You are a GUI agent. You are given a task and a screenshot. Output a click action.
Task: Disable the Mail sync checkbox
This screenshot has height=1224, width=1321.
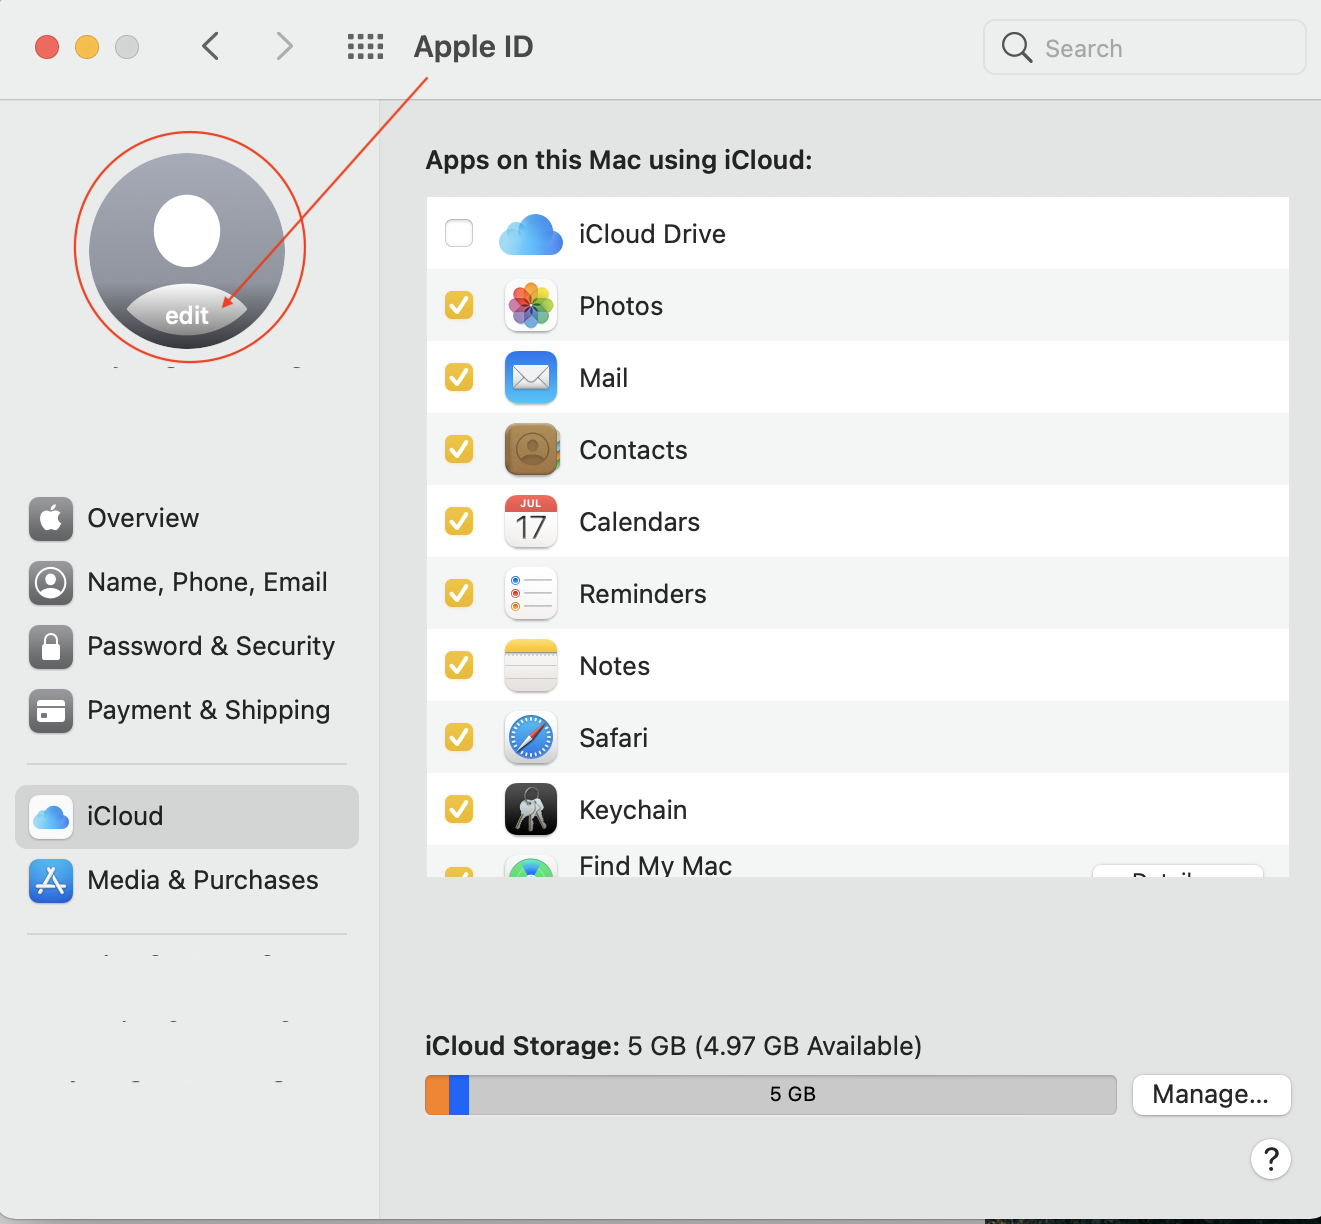[x=459, y=377]
